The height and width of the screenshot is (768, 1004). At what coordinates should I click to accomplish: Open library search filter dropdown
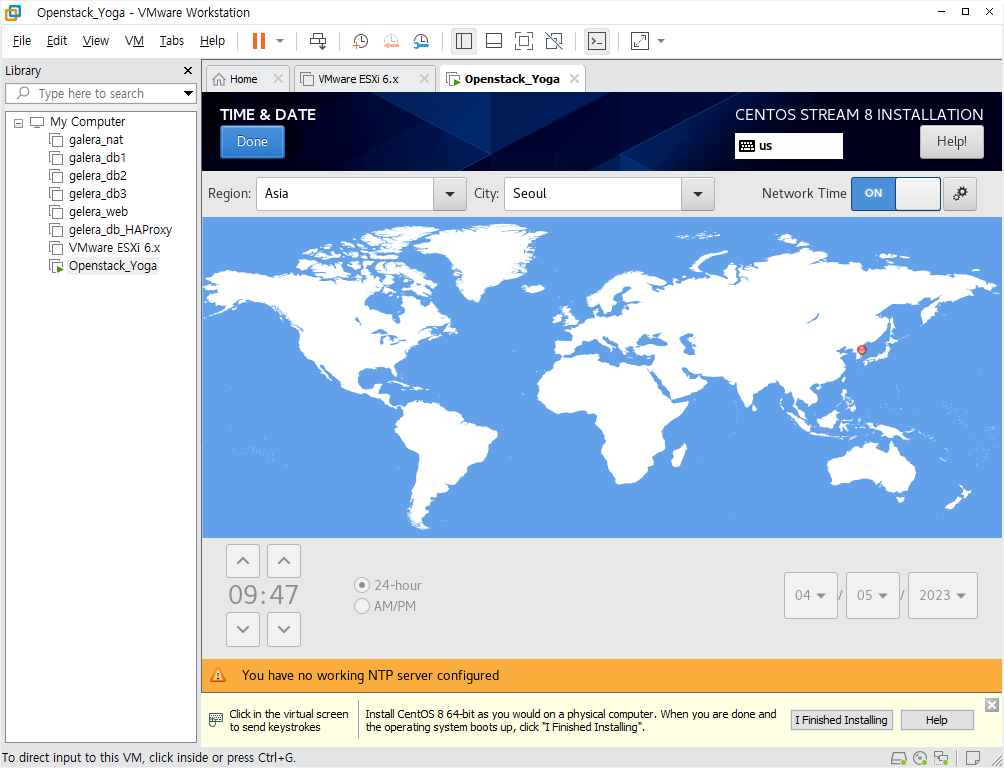[x=188, y=94]
